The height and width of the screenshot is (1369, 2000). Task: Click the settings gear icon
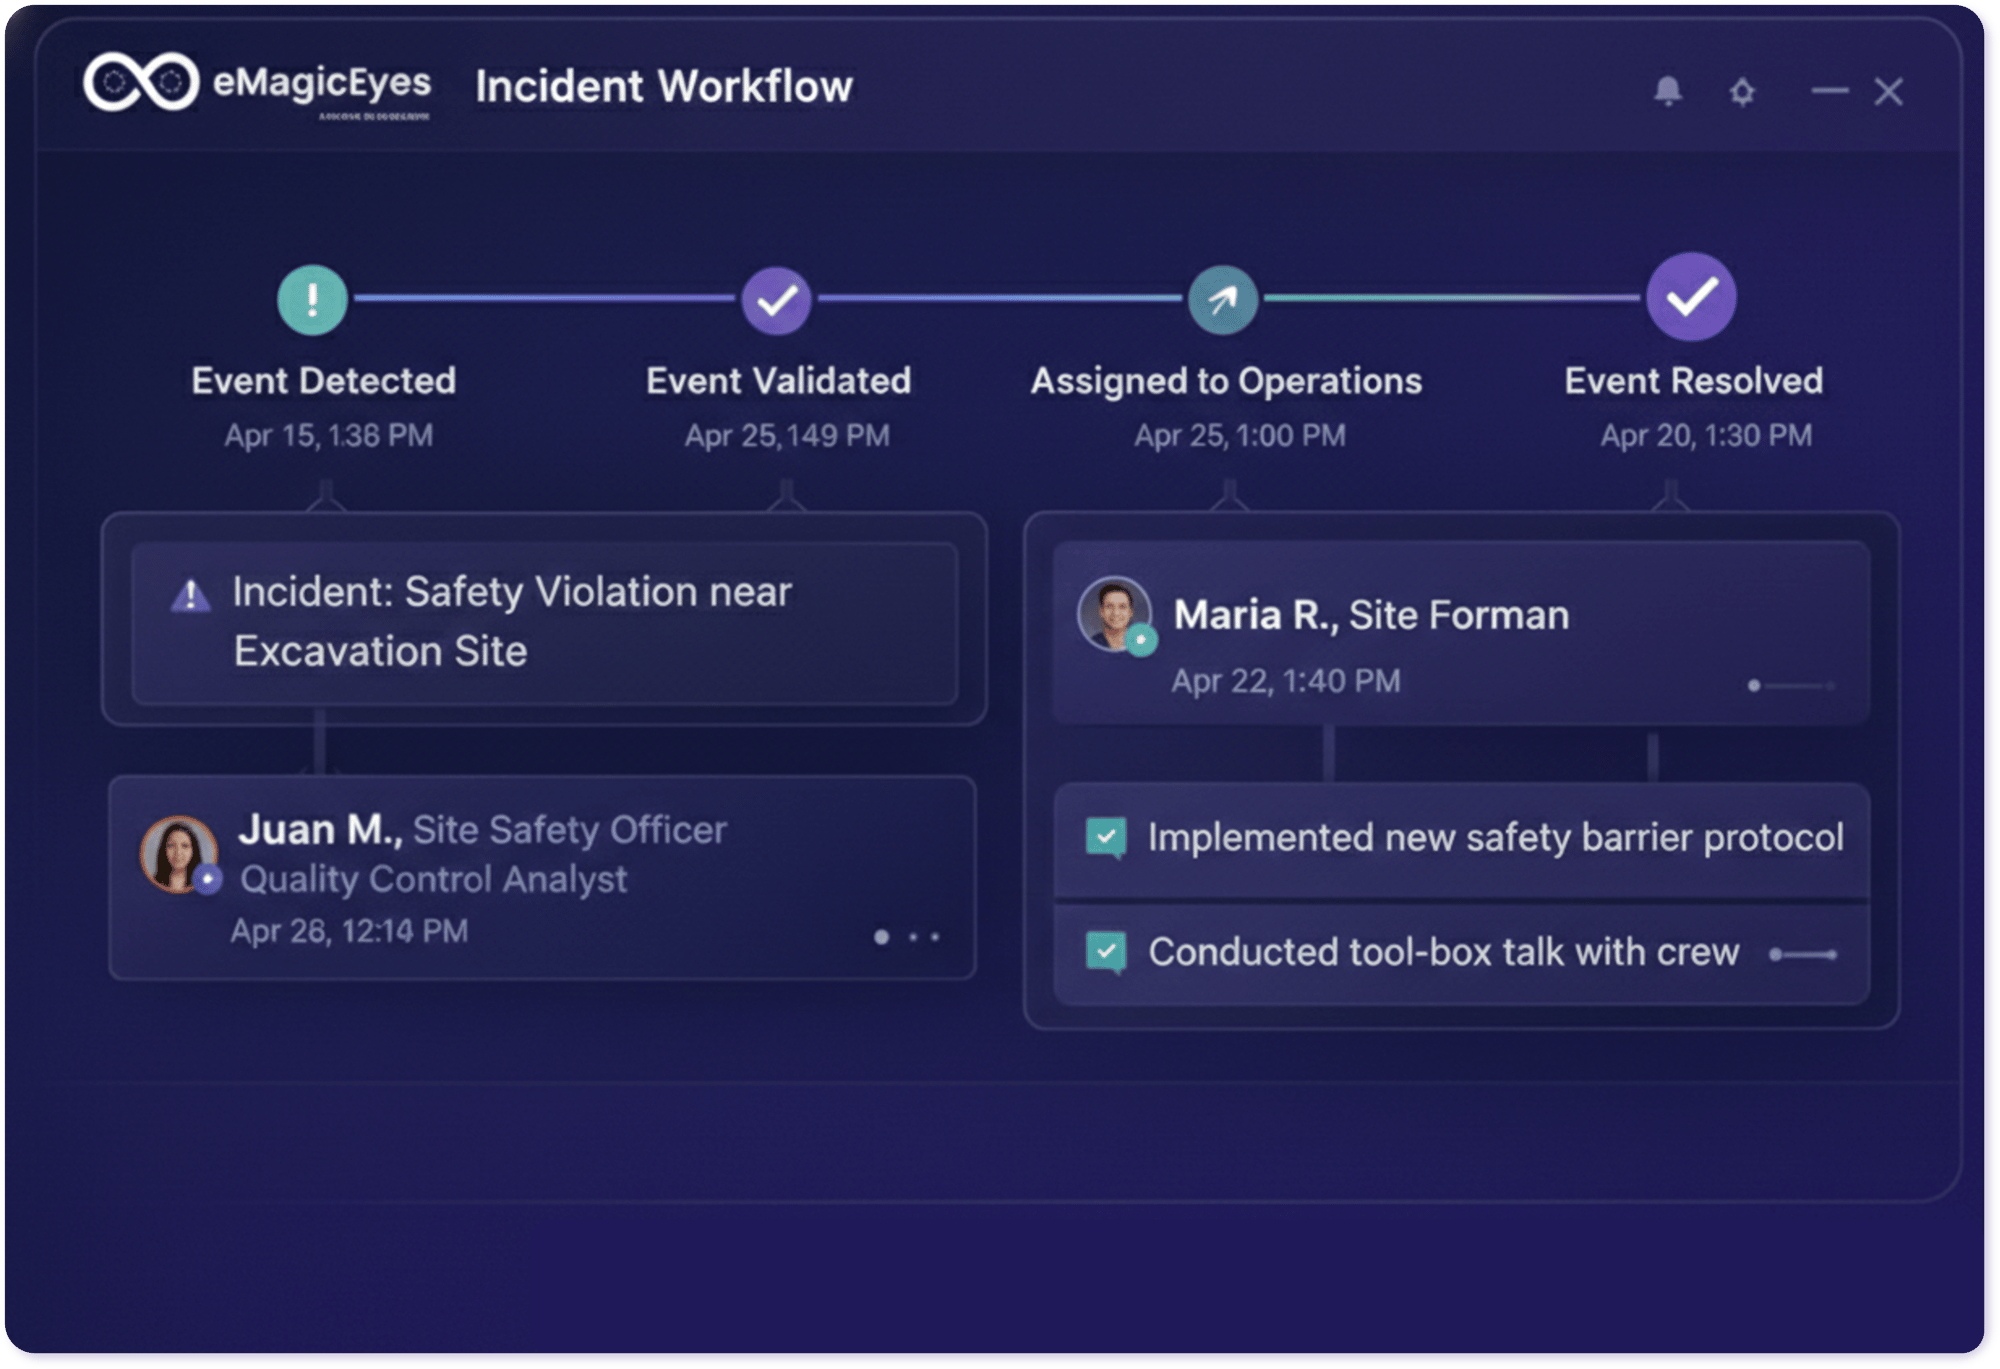pyautogui.click(x=1744, y=91)
